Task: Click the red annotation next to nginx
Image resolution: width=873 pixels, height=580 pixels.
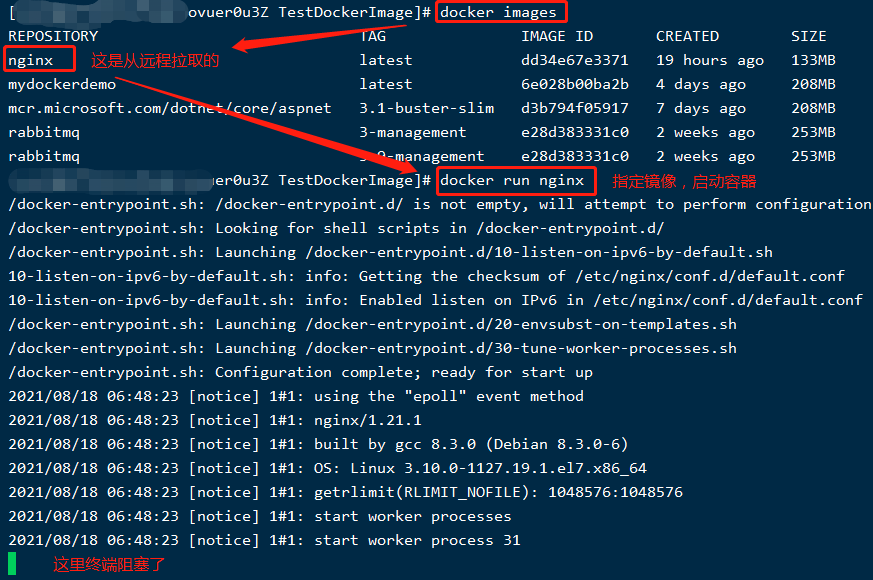Action: [155, 60]
